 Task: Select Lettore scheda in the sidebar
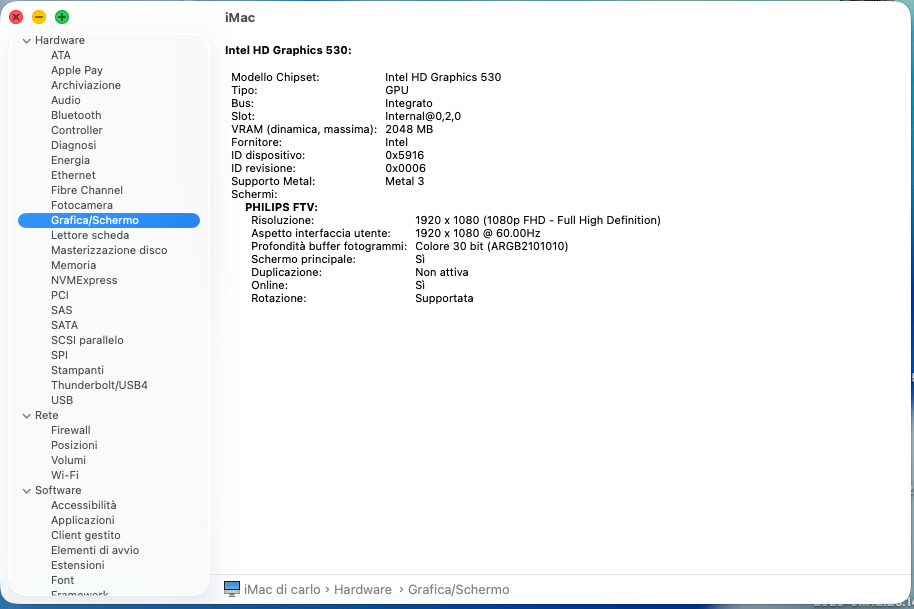click(x=90, y=235)
